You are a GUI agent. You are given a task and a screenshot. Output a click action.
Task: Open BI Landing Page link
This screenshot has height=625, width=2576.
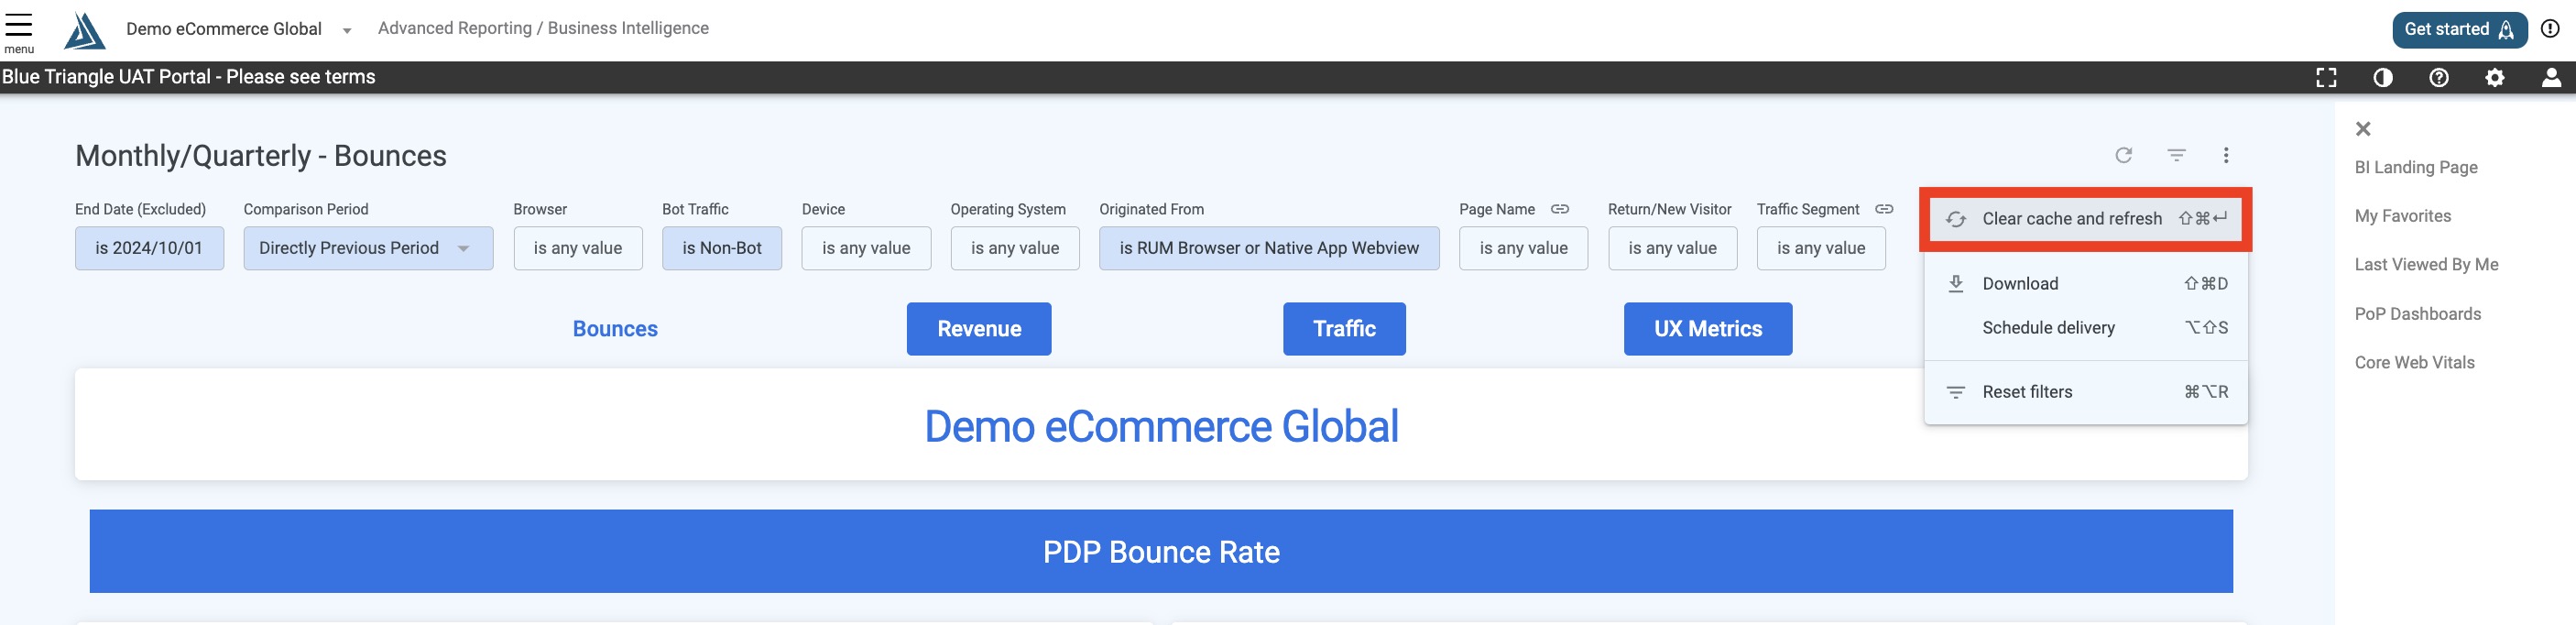pos(2416,168)
